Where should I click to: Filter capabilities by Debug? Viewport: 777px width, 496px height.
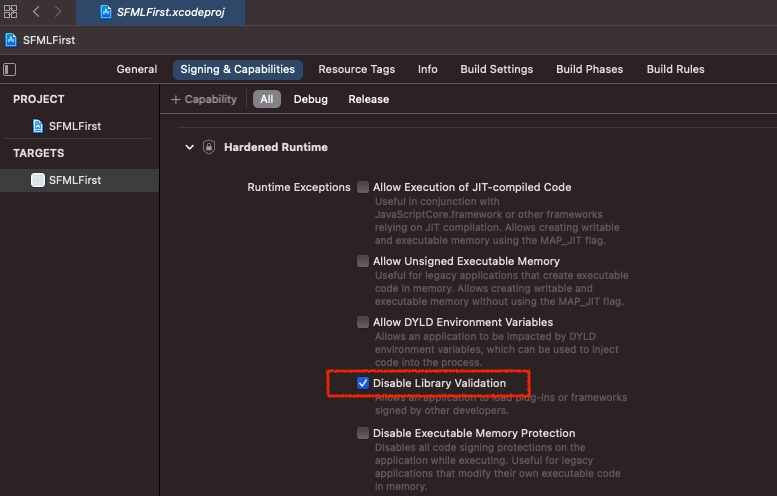(310, 99)
